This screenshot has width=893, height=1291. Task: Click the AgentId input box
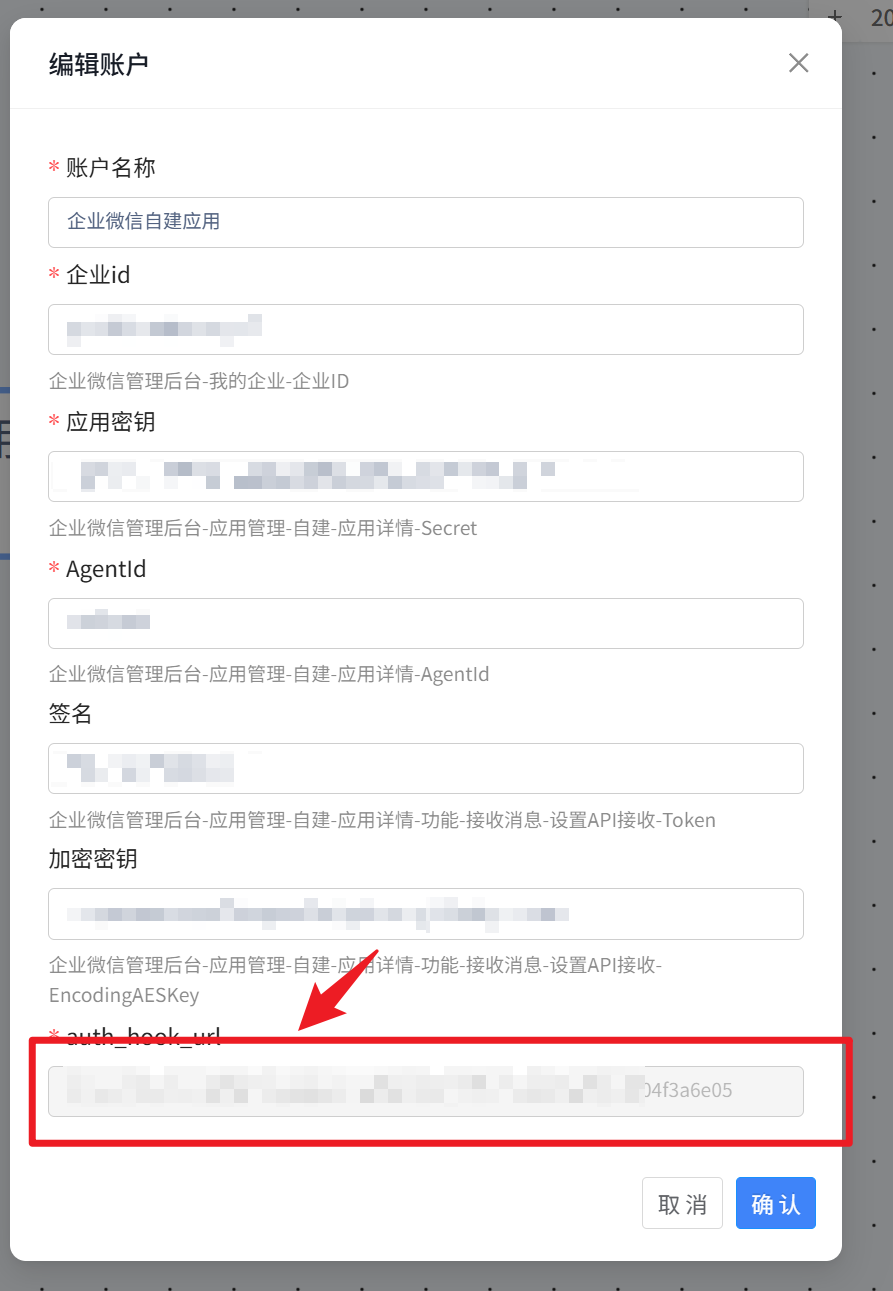[426, 623]
